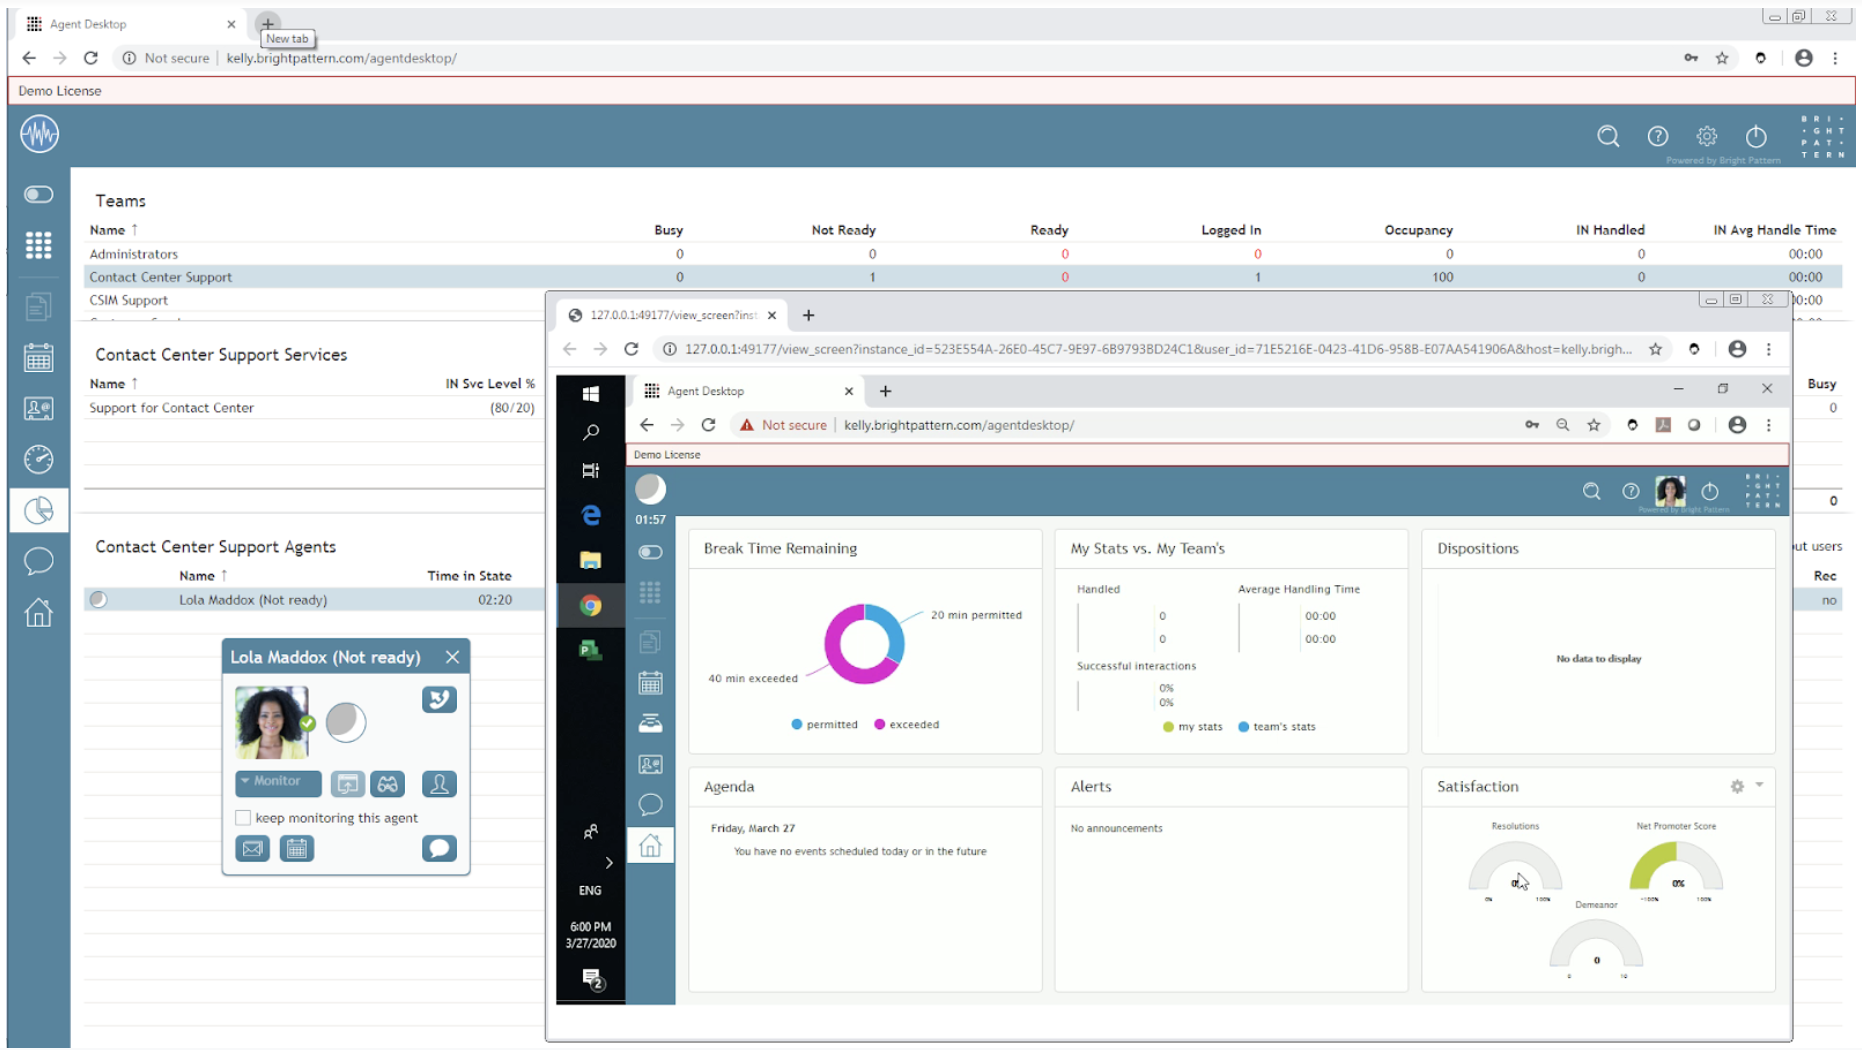1862x1050 pixels.
Task: Open help in the outer Agent Desktop header
Action: coord(1657,136)
